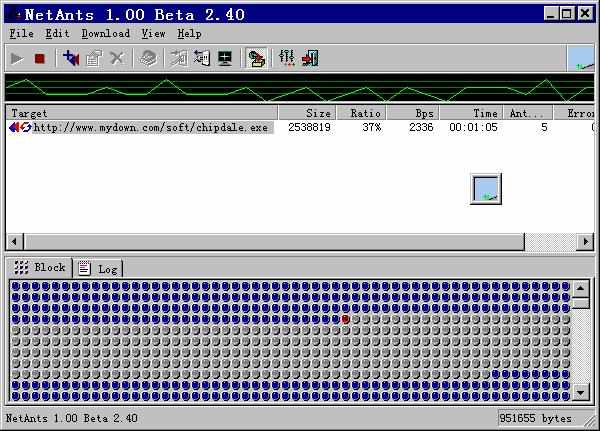Screen dimensions: 600x431
Task: Open options via the sliders icon
Action: 287,58
